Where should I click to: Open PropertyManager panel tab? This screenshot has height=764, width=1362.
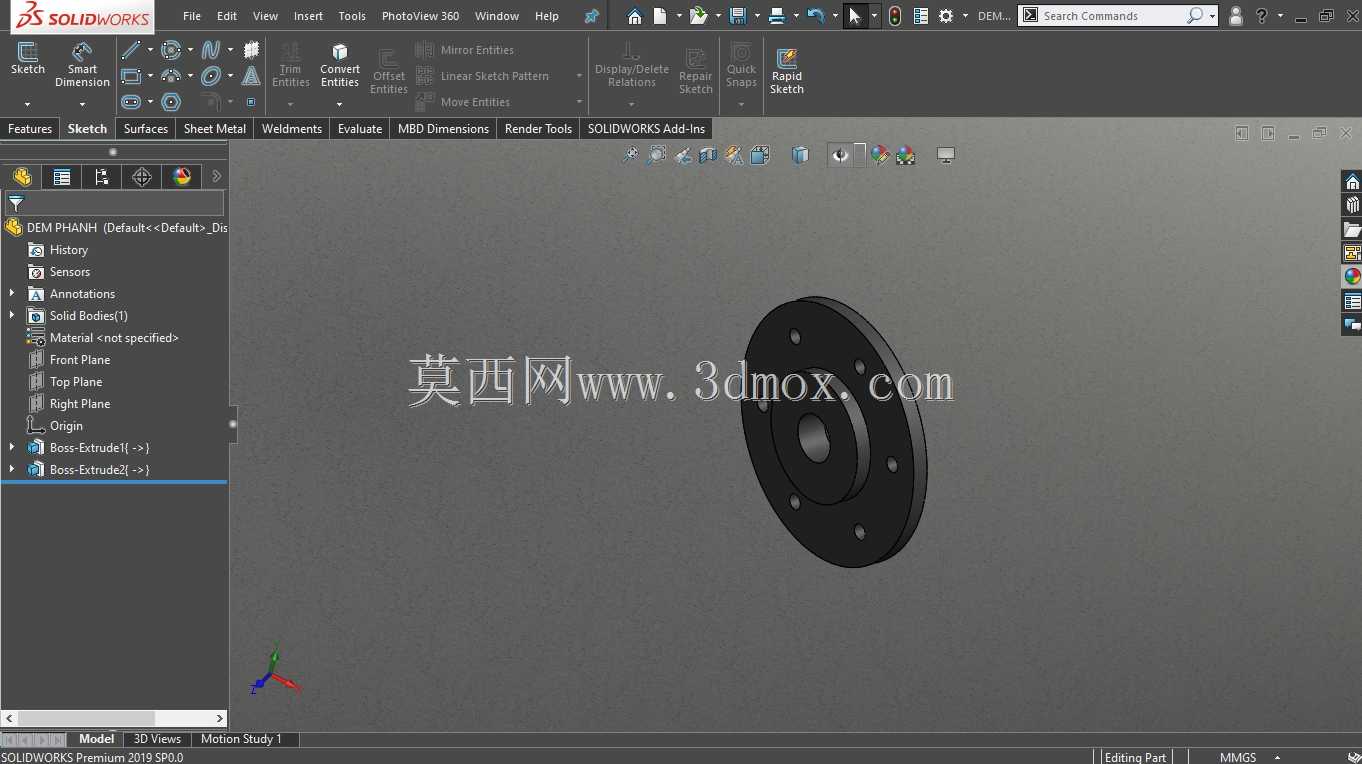coord(62,177)
